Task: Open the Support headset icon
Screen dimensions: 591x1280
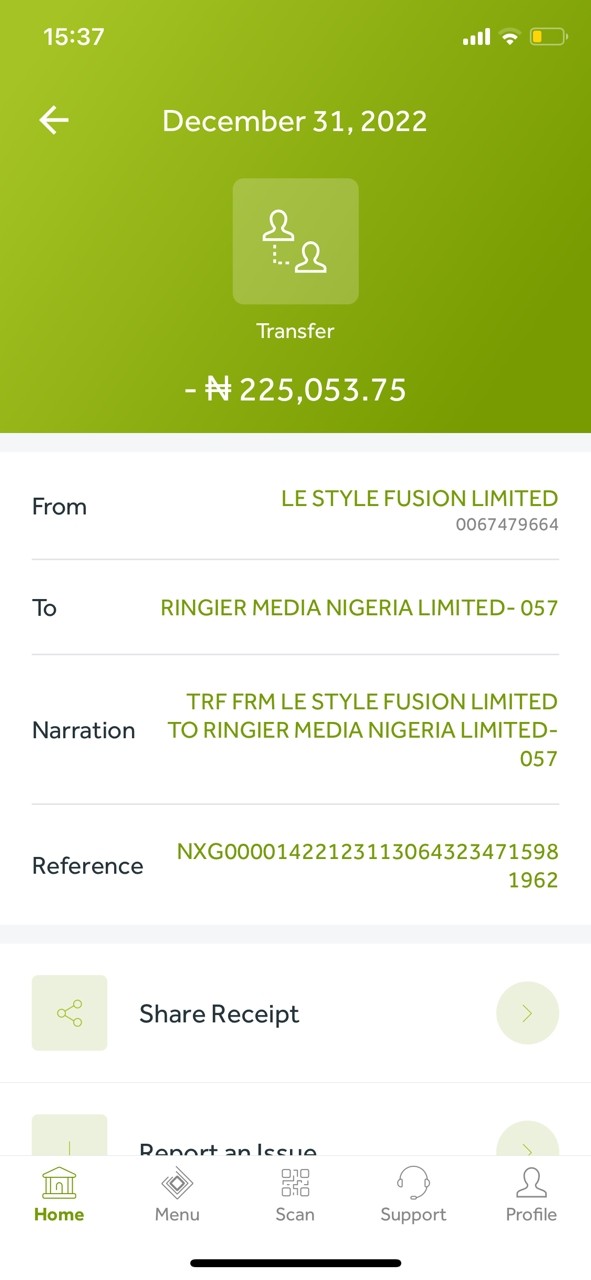Action: pos(413,1183)
